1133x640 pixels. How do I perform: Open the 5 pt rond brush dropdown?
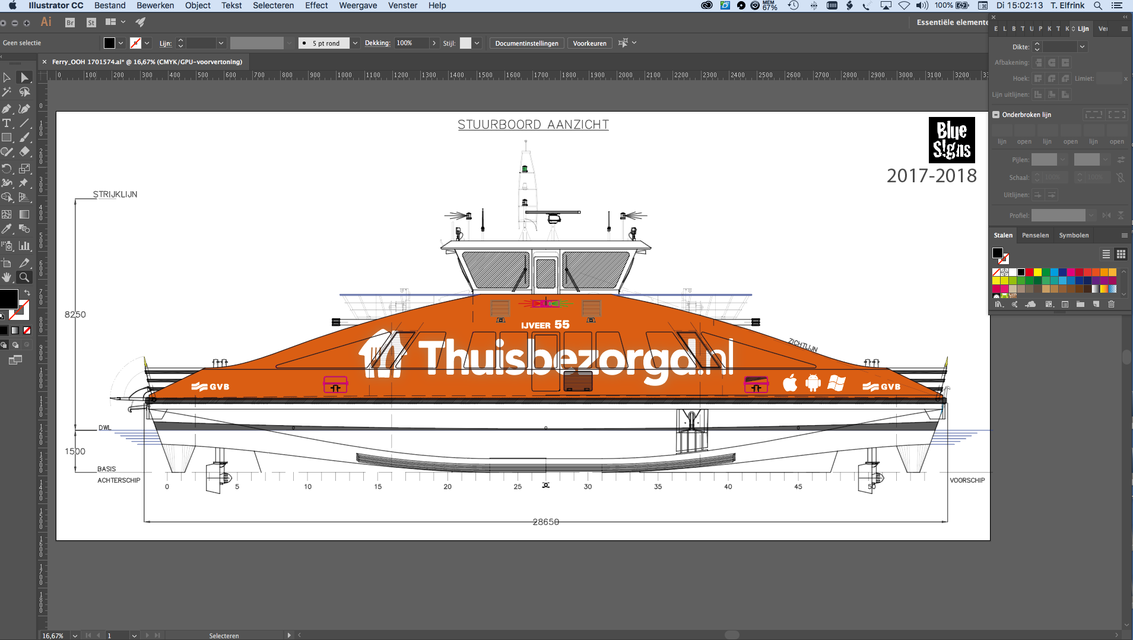click(x=355, y=43)
